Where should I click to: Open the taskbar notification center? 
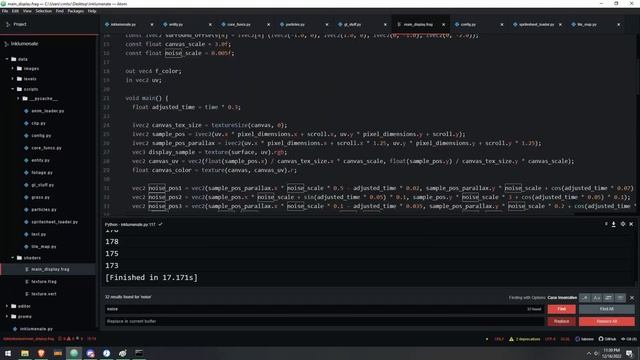coord(629,353)
